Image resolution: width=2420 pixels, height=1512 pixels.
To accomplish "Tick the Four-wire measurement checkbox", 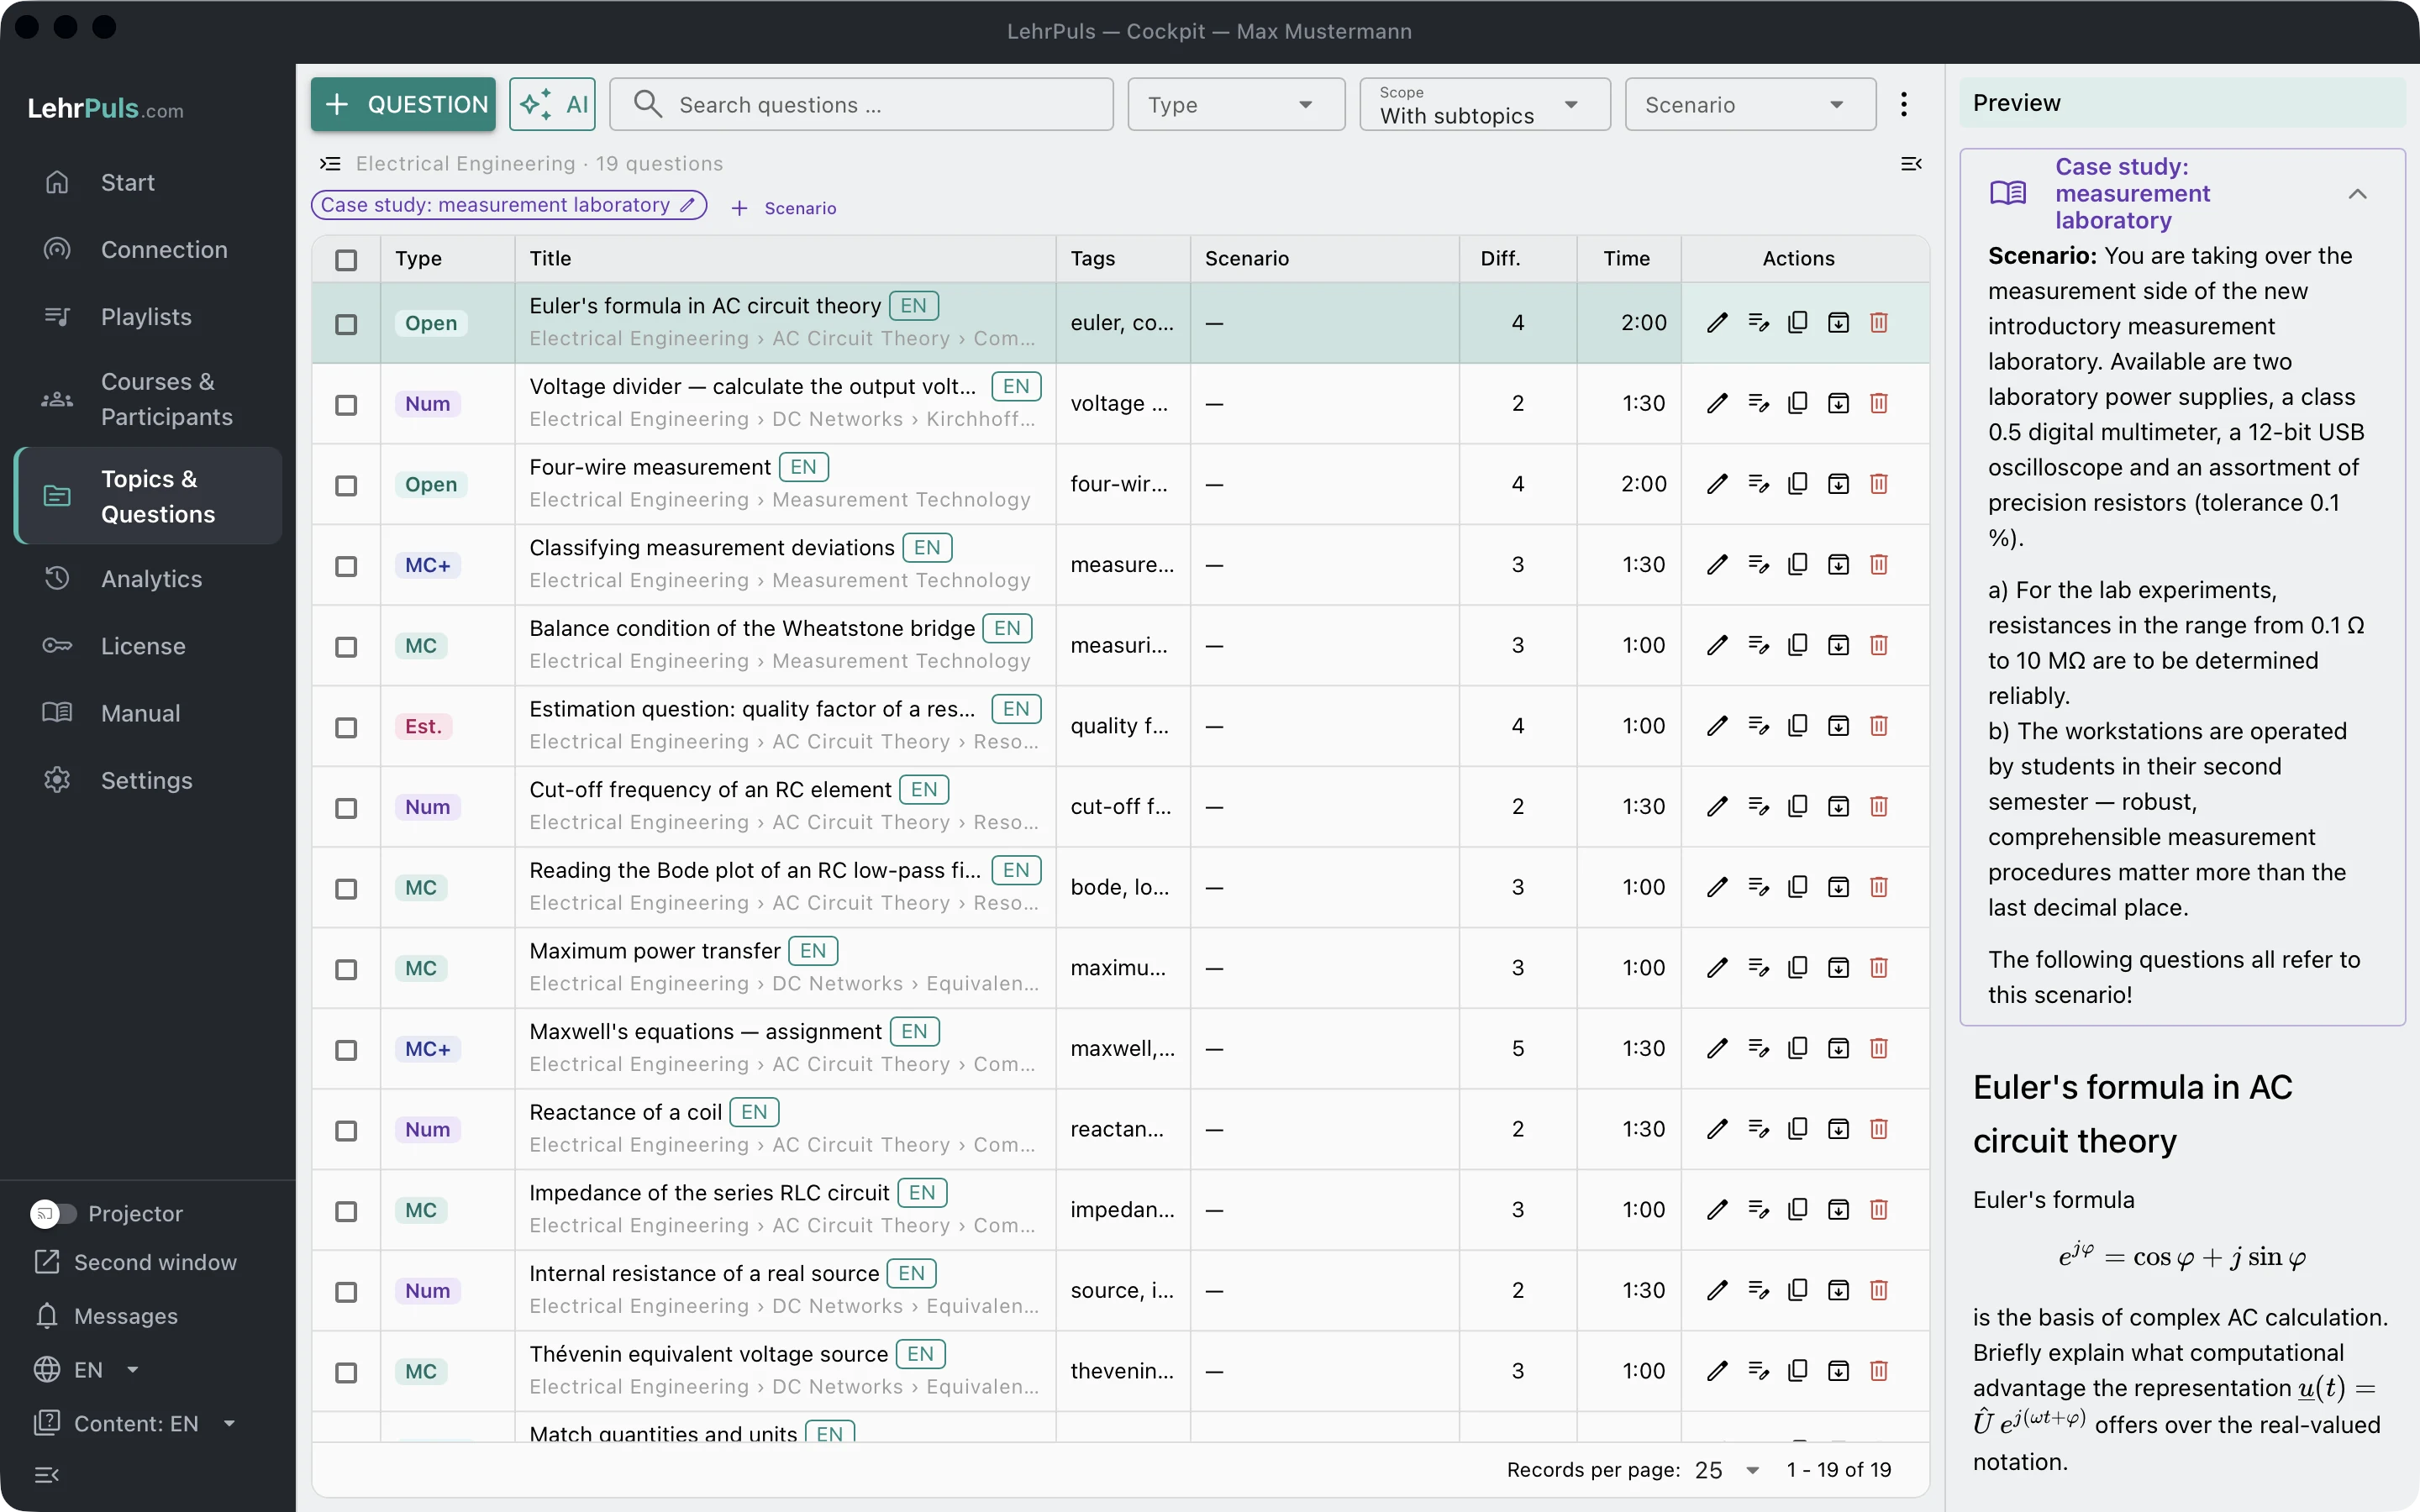I will coord(346,486).
